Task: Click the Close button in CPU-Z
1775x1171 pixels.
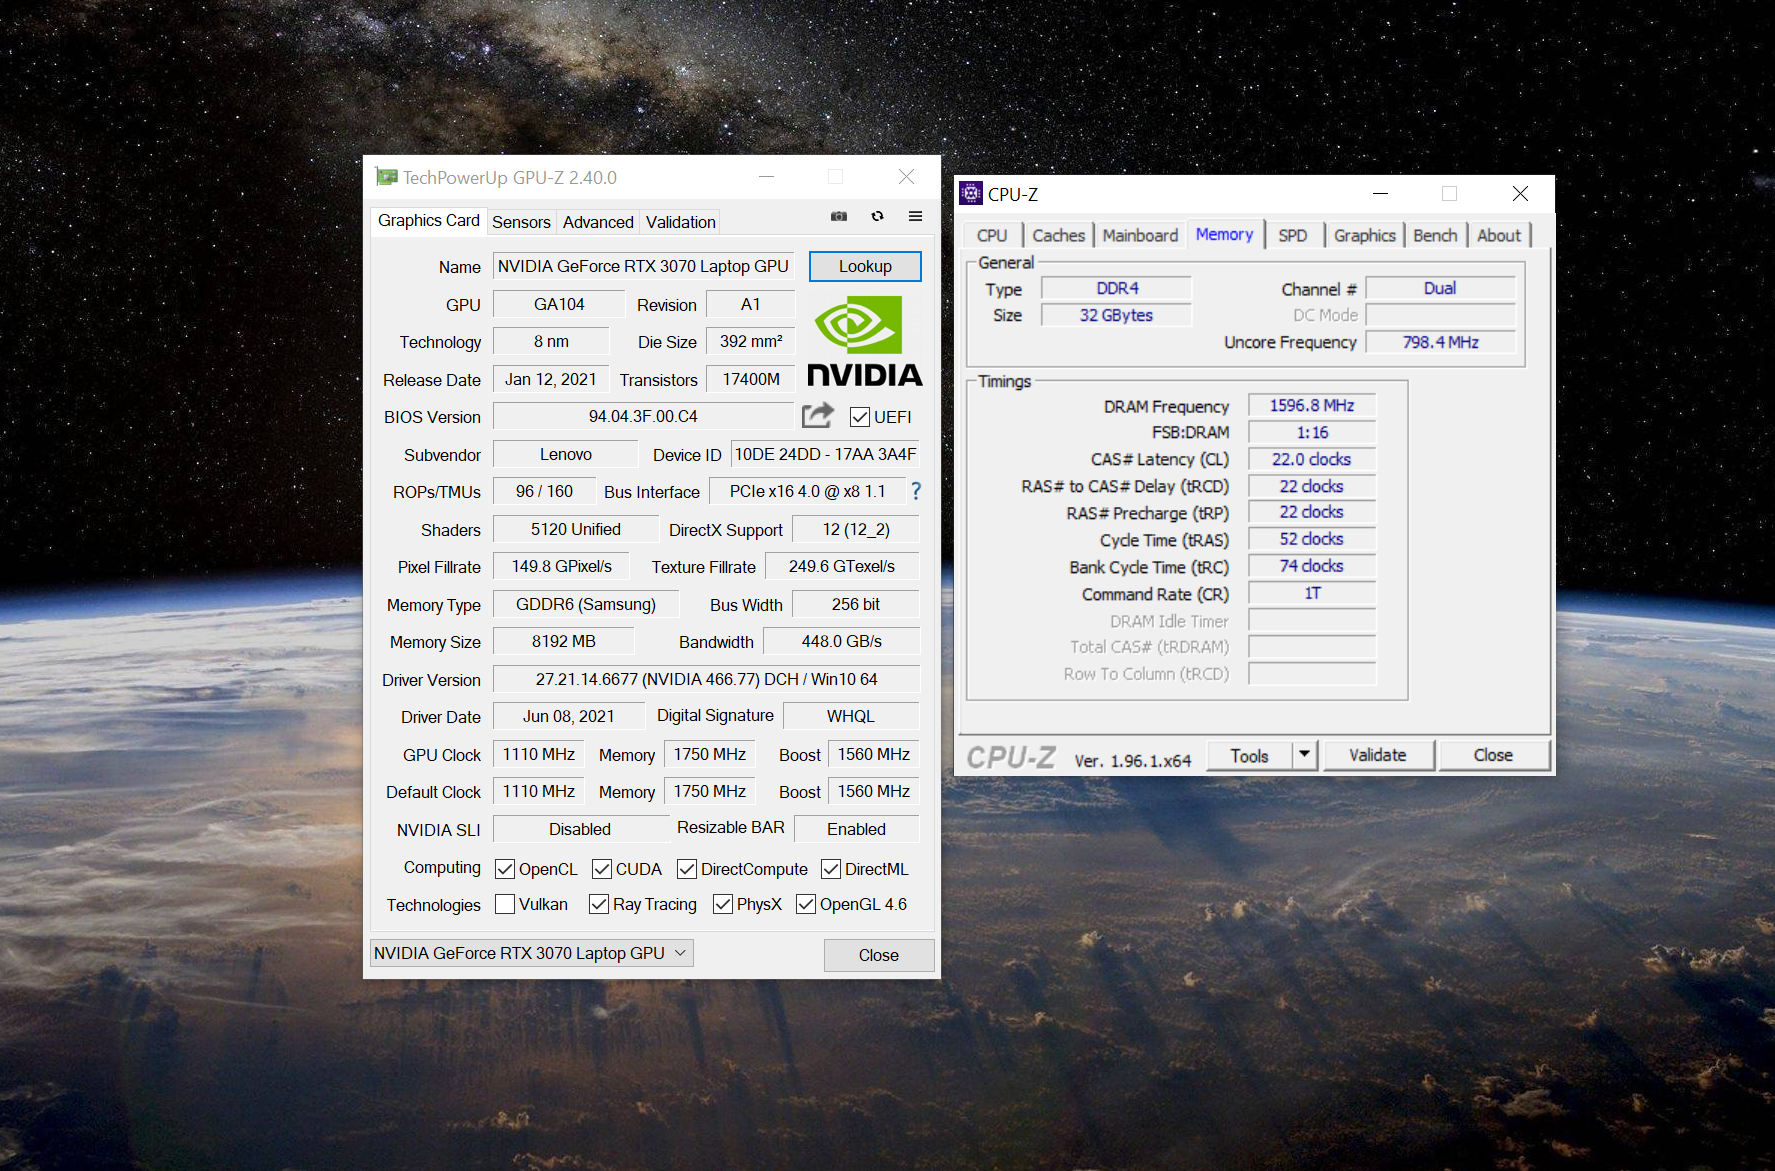Action: tap(1493, 755)
